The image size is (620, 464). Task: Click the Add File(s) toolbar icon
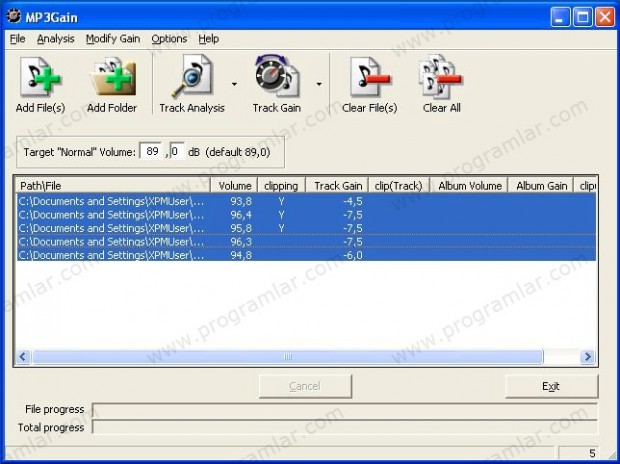point(40,77)
